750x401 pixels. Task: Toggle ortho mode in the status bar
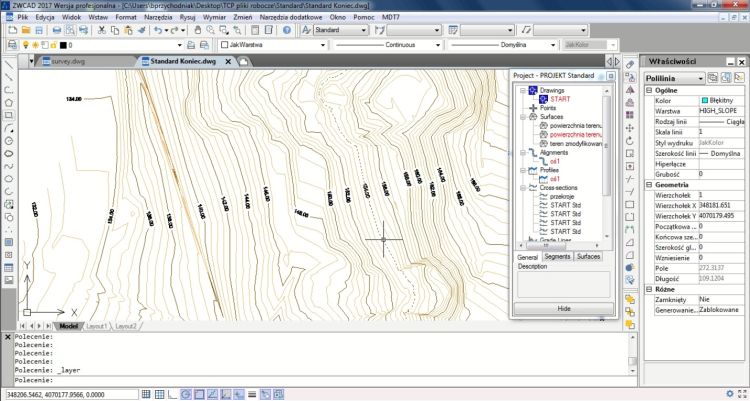pos(172,394)
